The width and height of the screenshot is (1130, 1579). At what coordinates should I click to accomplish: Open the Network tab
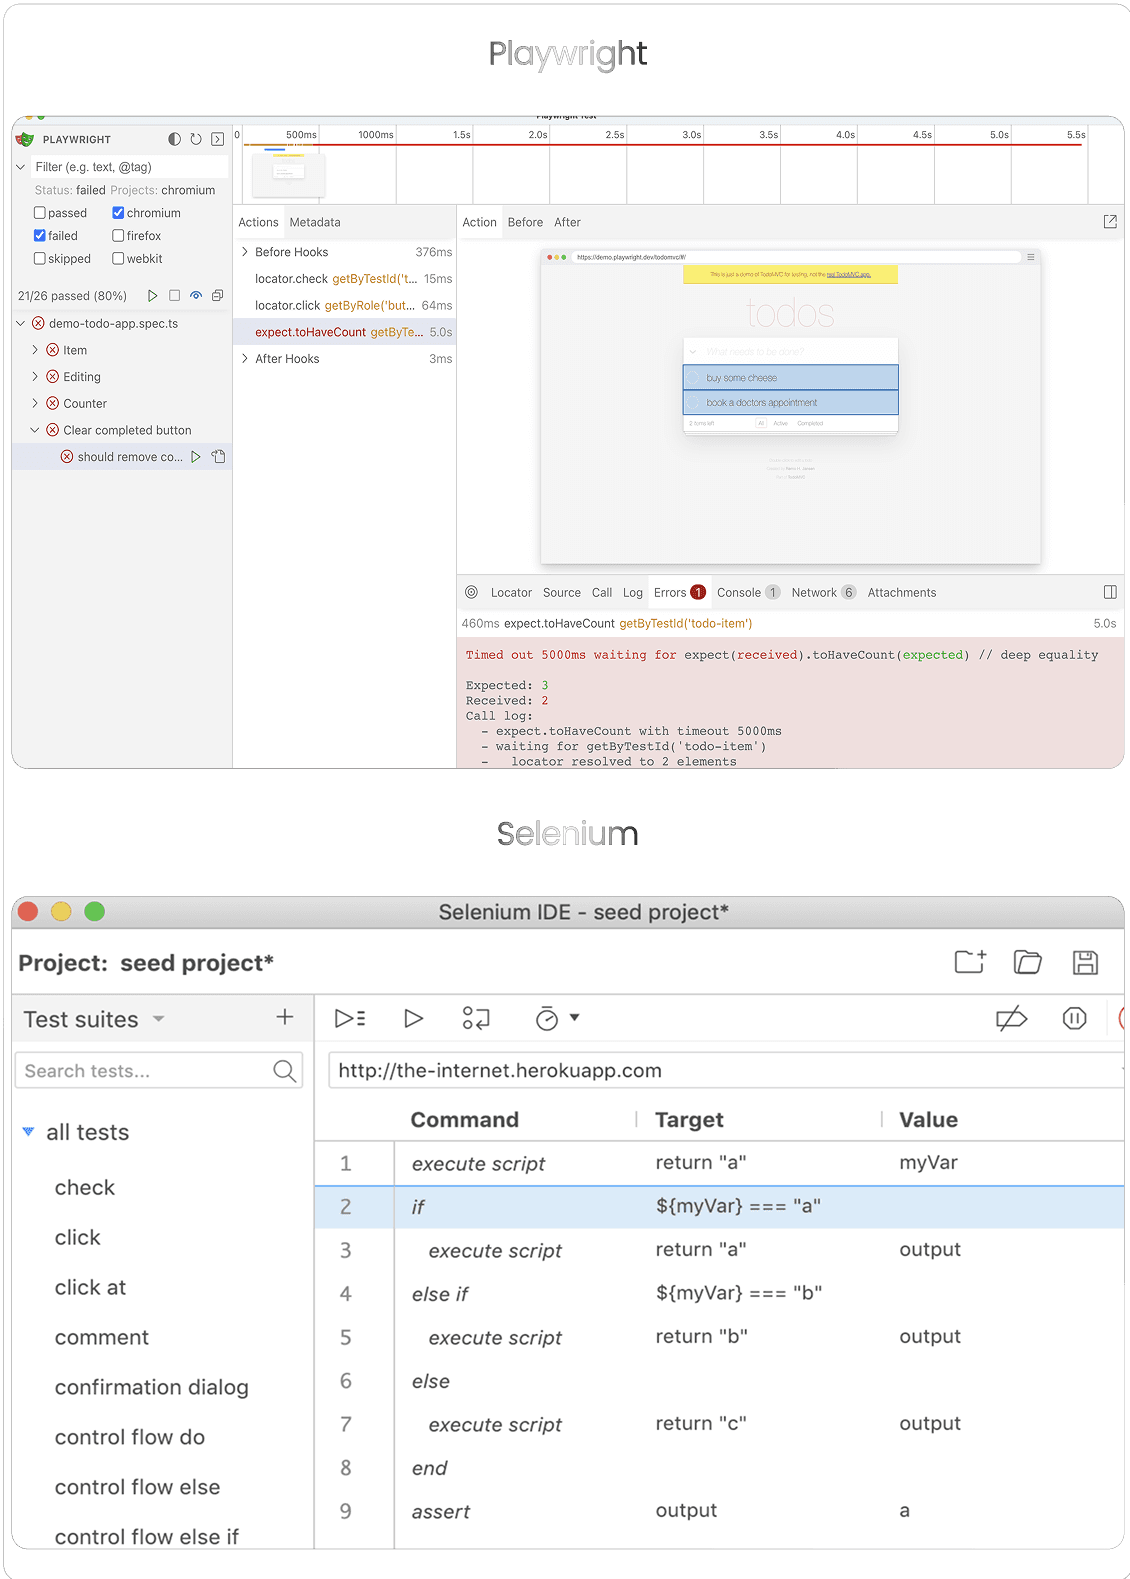[x=823, y=593]
